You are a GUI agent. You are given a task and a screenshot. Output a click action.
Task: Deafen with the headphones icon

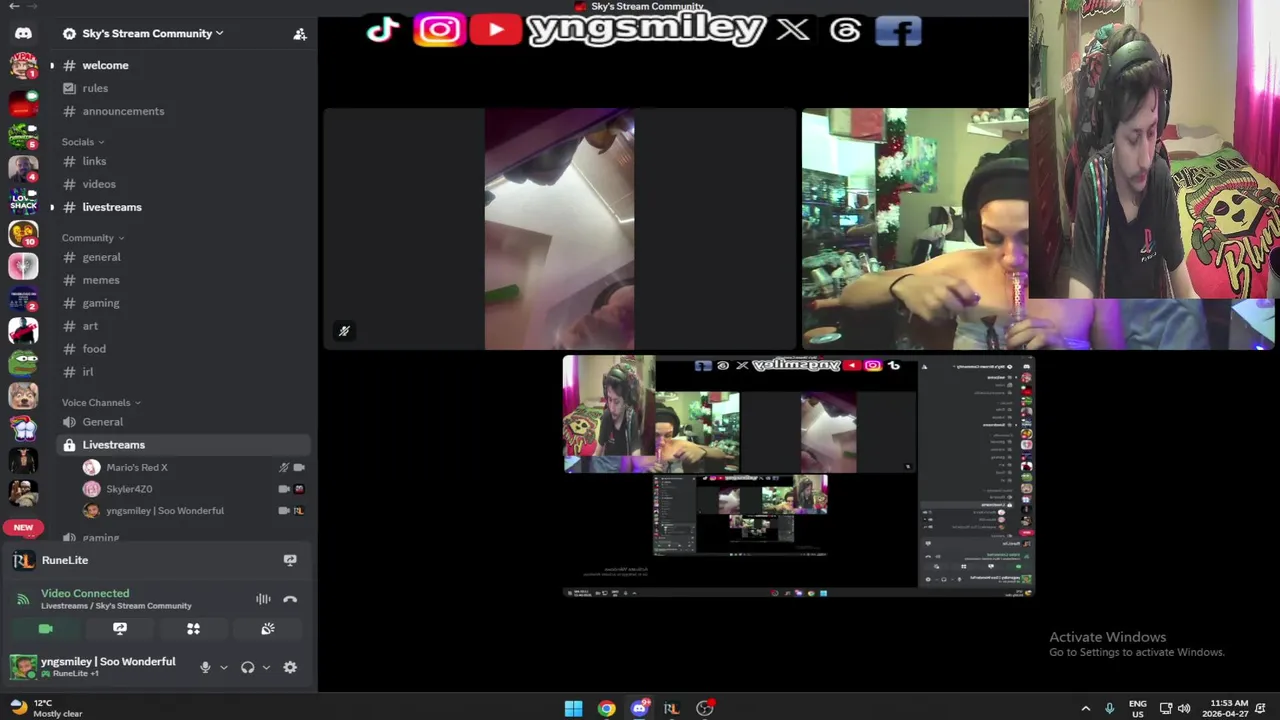pos(247,667)
